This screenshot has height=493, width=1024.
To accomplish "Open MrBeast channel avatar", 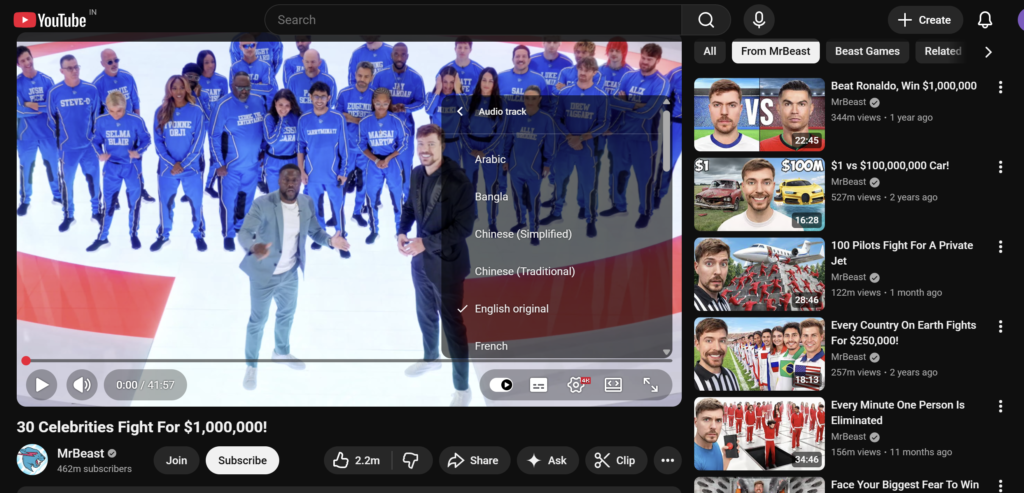I will (32, 460).
